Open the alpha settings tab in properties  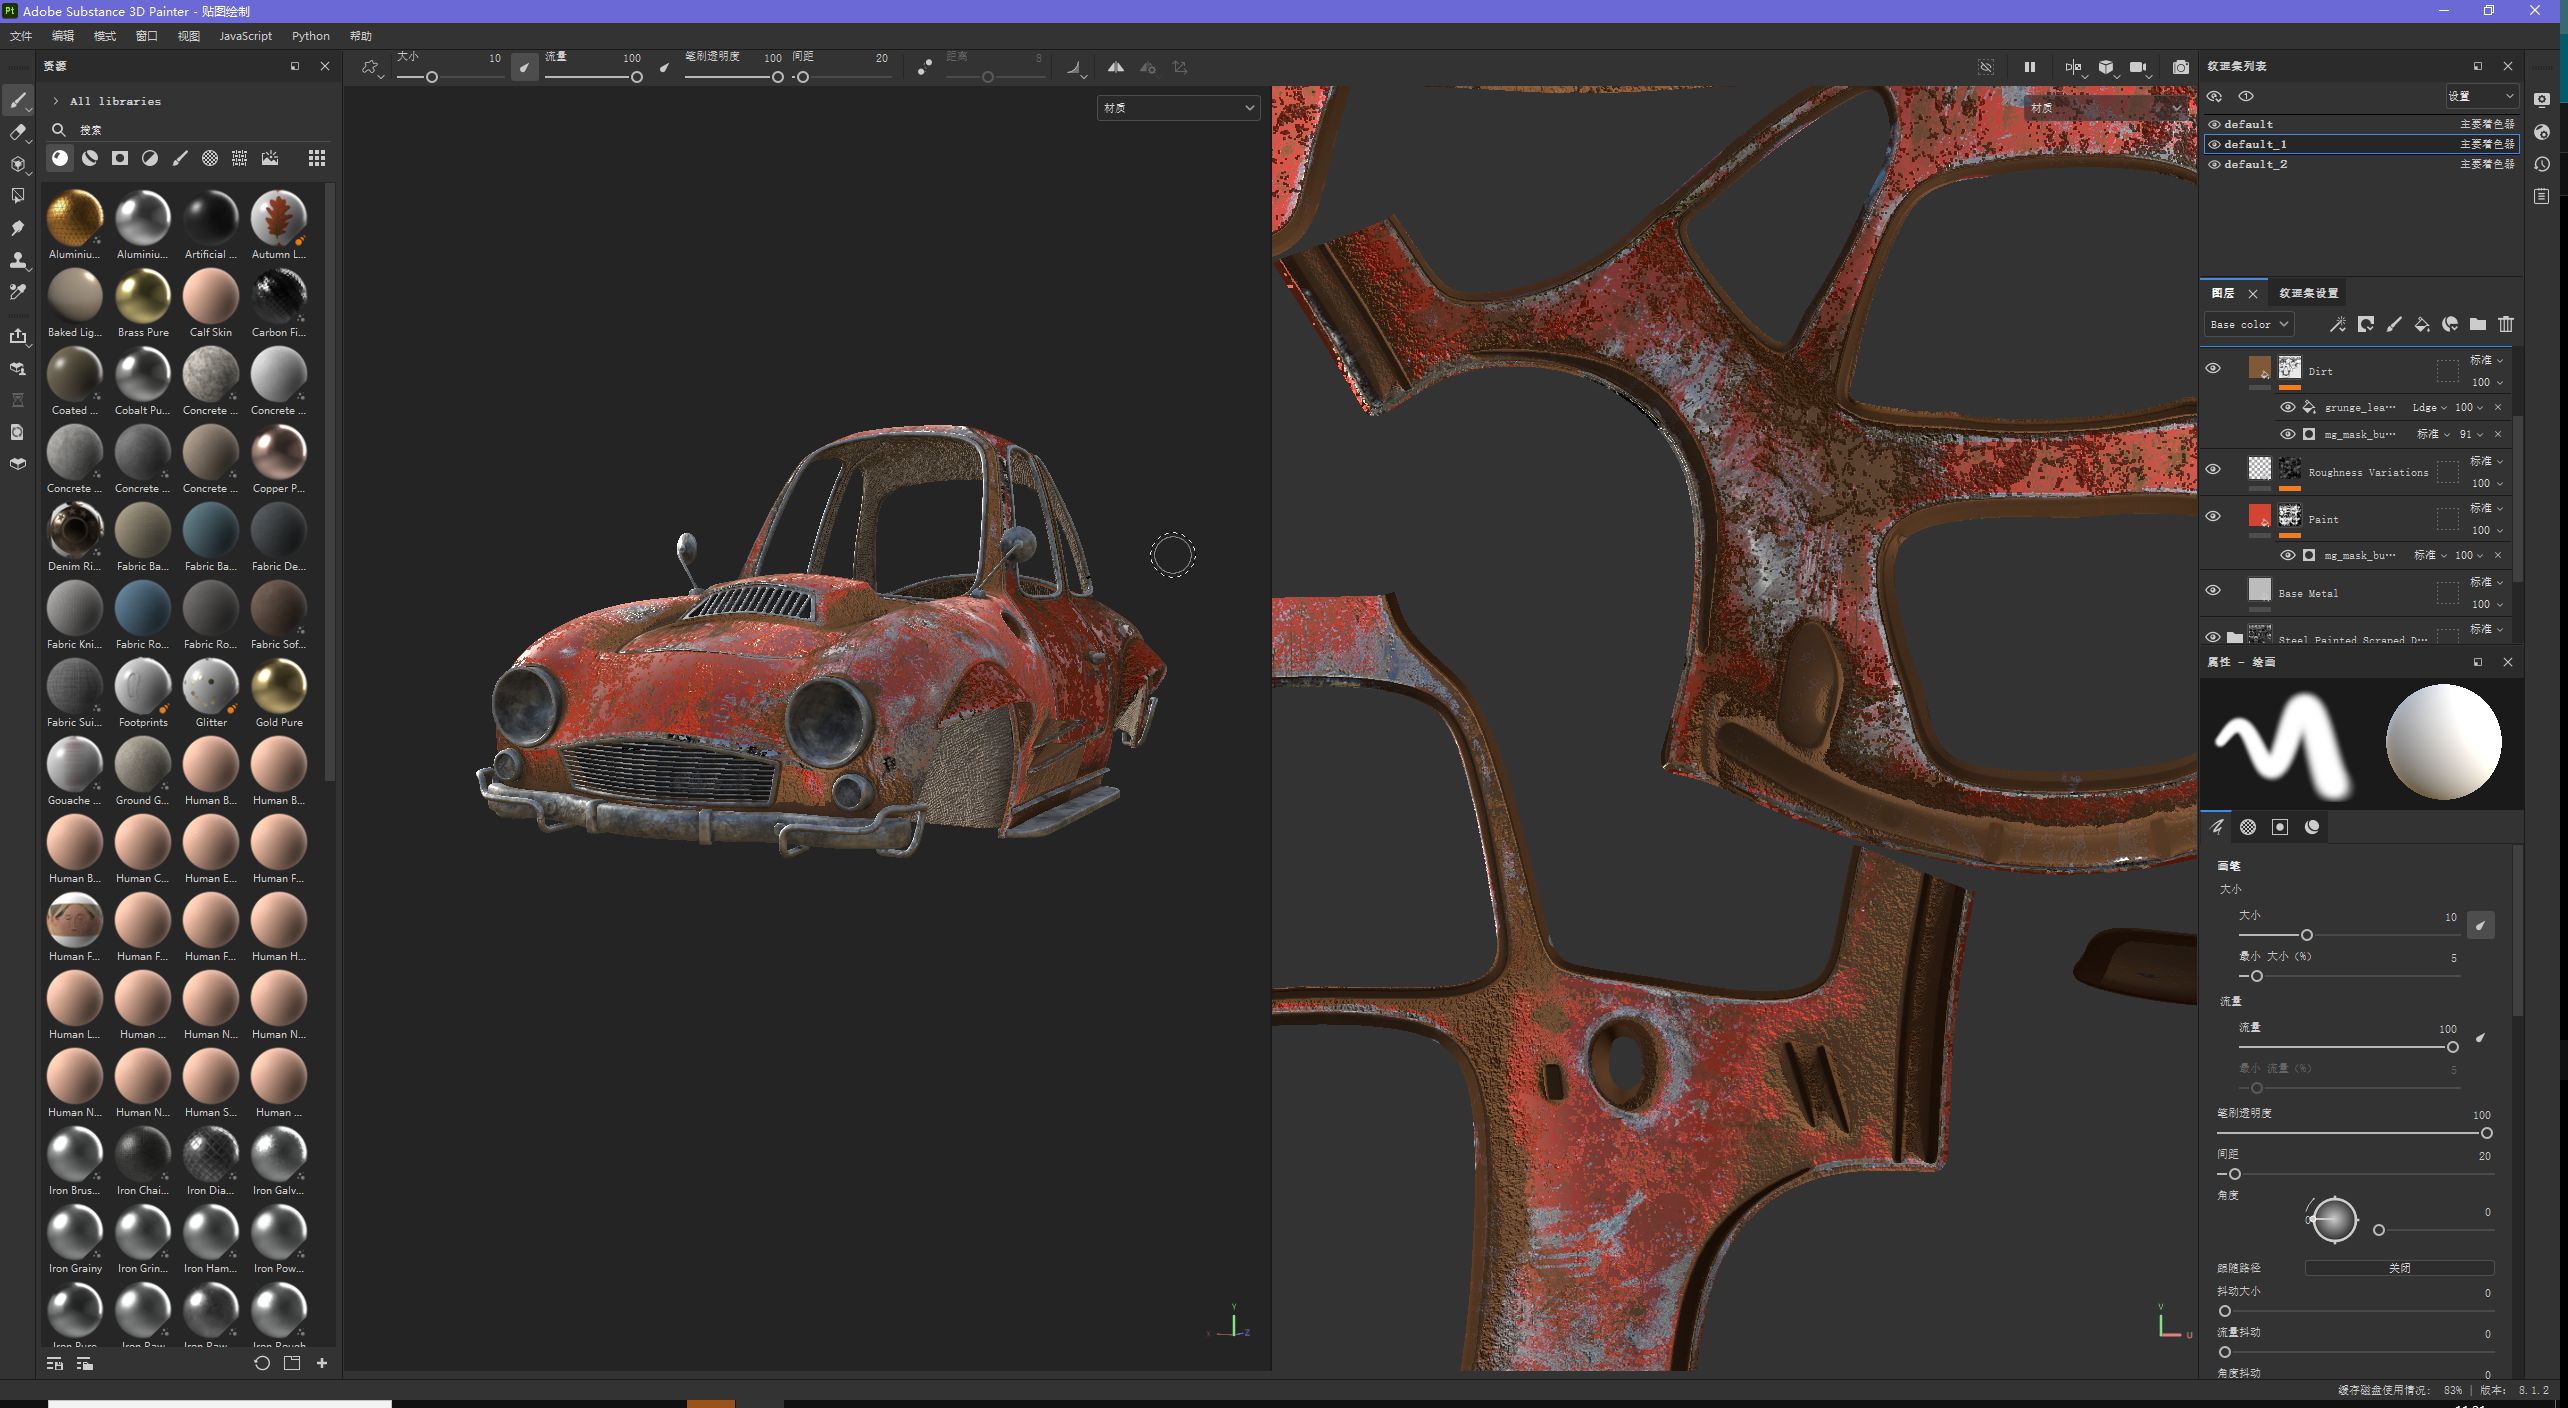click(2248, 827)
